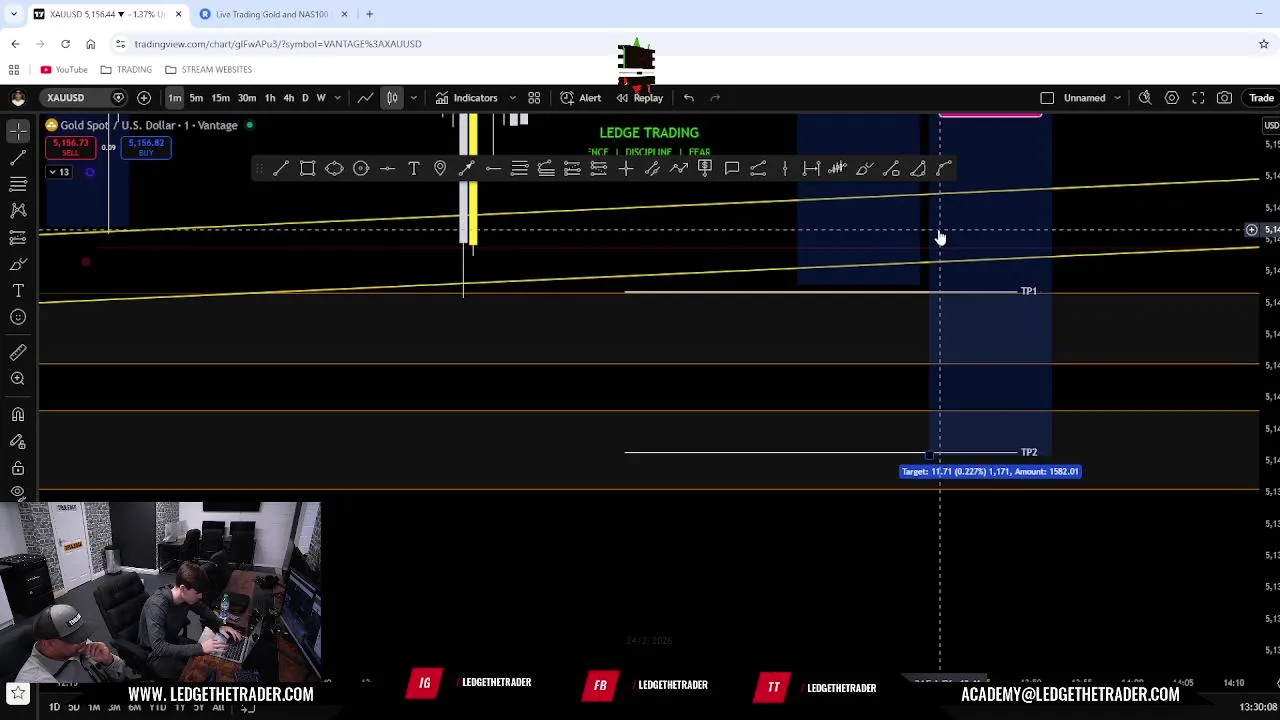Open chart settings hexagon icon
The image size is (1280, 720).
(1171, 98)
